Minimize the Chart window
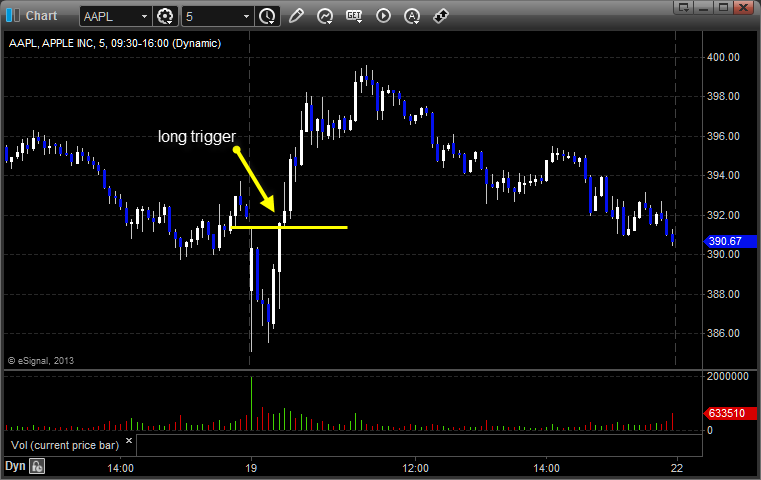This screenshot has width=761, height=480. [704, 7]
